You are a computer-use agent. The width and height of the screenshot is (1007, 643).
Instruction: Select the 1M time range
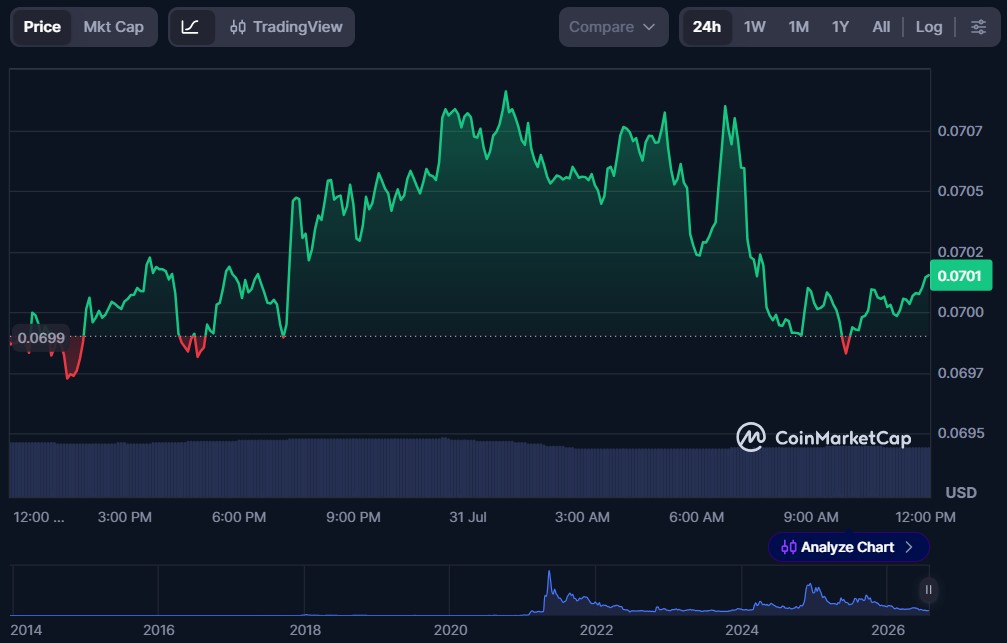[798, 27]
